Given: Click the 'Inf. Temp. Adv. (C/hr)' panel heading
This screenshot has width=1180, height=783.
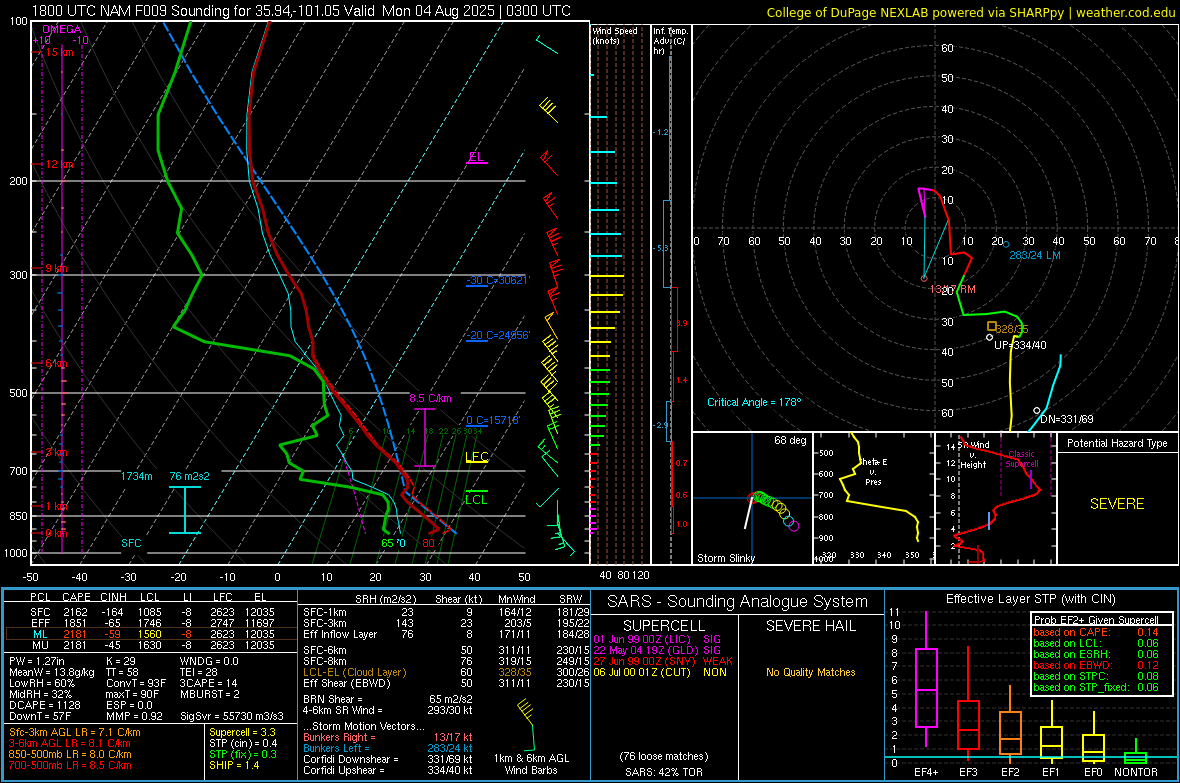Looking at the screenshot, I should 671,41.
